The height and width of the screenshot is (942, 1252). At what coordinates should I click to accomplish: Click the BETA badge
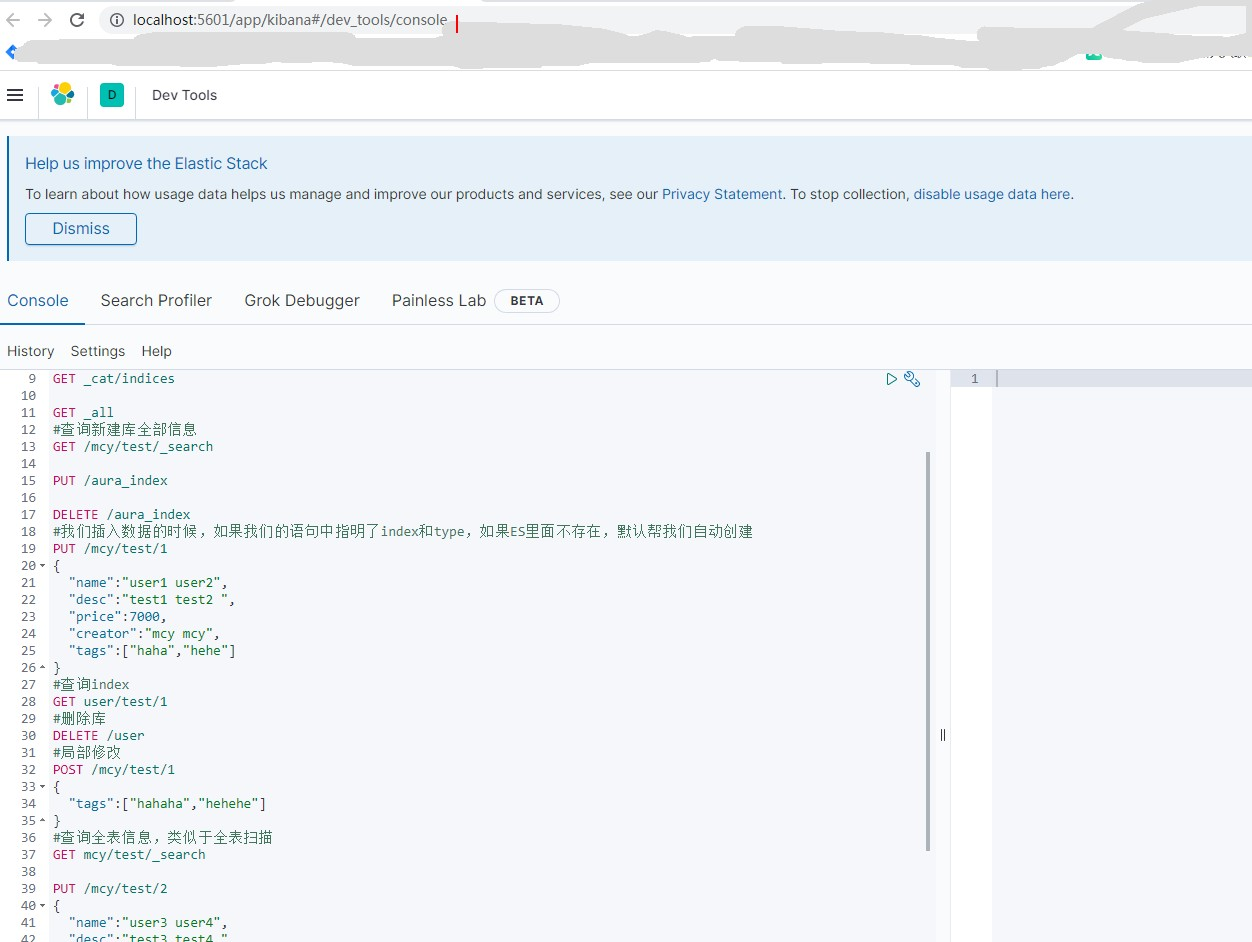[527, 301]
